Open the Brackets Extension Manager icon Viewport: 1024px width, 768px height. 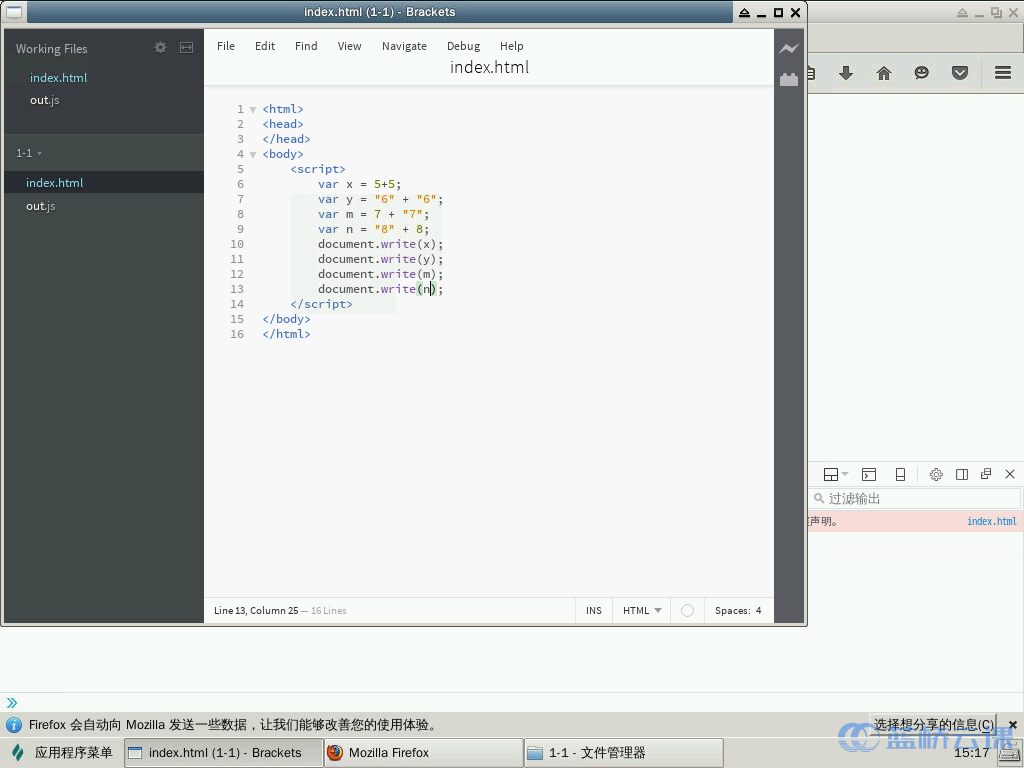pyautogui.click(x=789, y=79)
